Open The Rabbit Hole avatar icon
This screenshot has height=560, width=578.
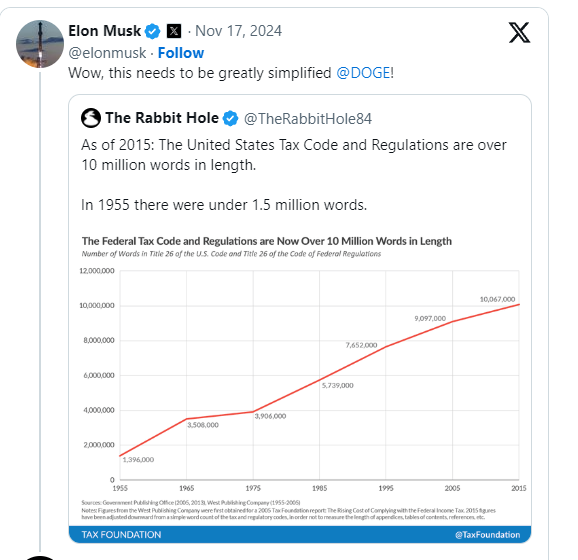point(91,118)
